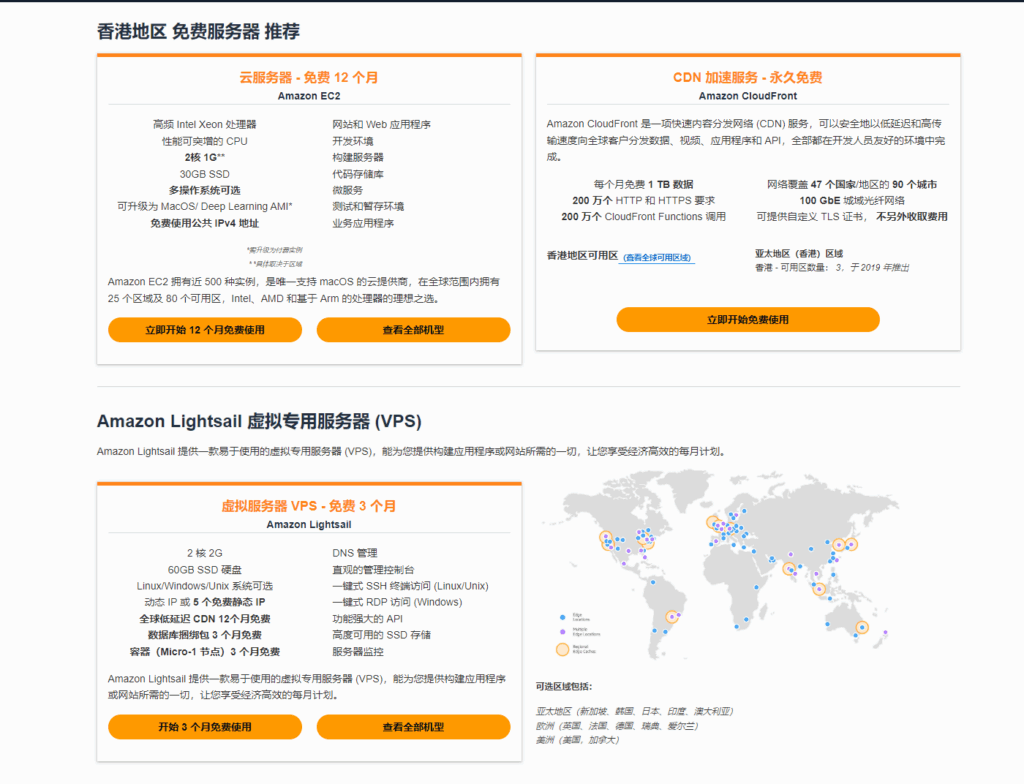Click 动态 IP 或 5 个免费静态 IP
Screen dimensions: 1024x784
204,602
